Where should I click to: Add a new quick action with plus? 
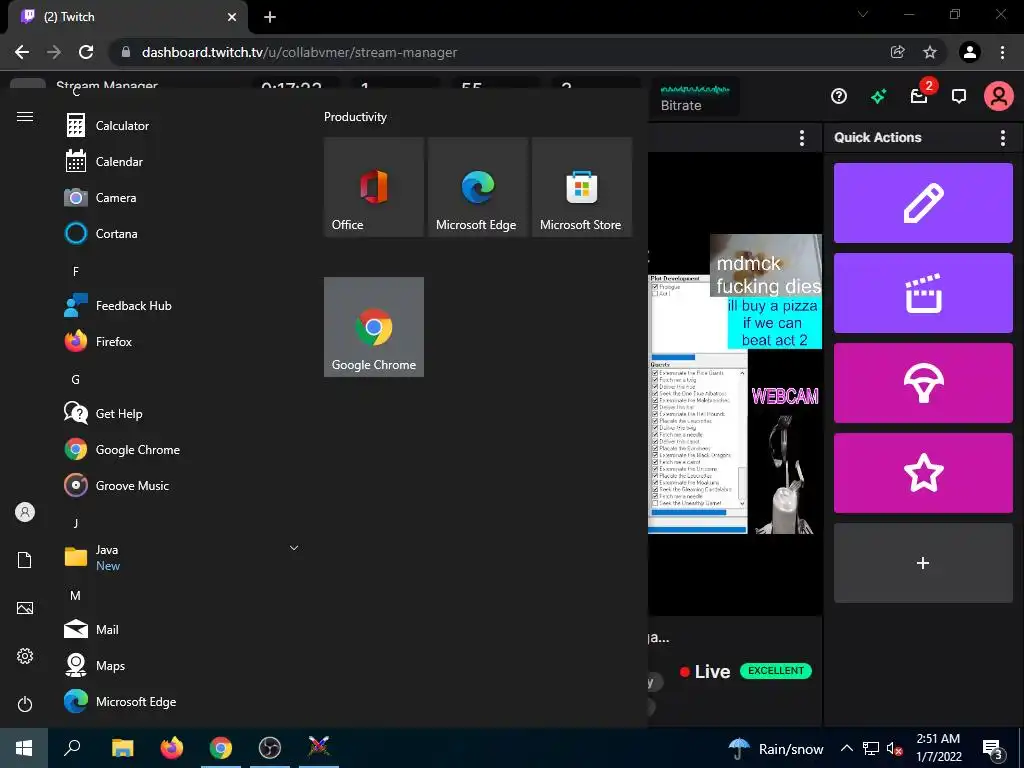pyautogui.click(x=923, y=563)
